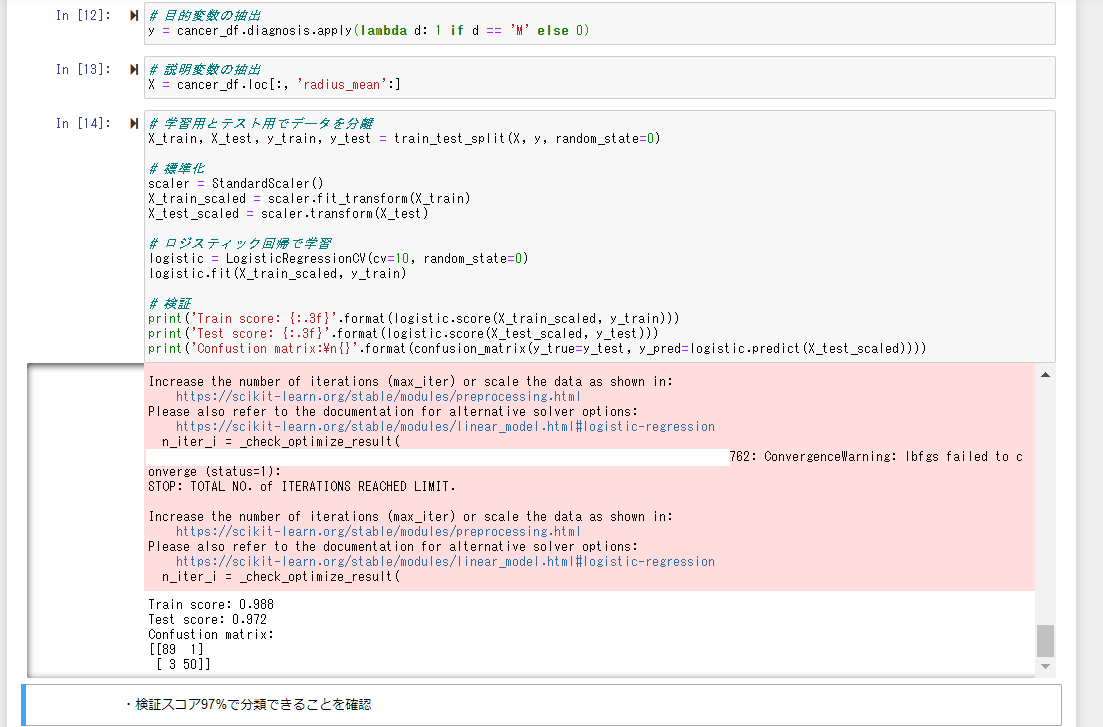Click the ConvergenceWarning message text
This screenshot has height=727, width=1103.
(x=876, y=457)
